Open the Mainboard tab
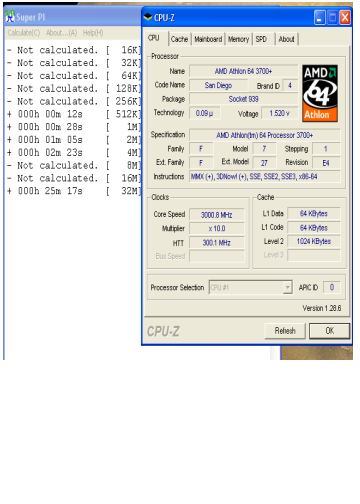The width and height of the screenshot is (360, 504). point(208,39)
